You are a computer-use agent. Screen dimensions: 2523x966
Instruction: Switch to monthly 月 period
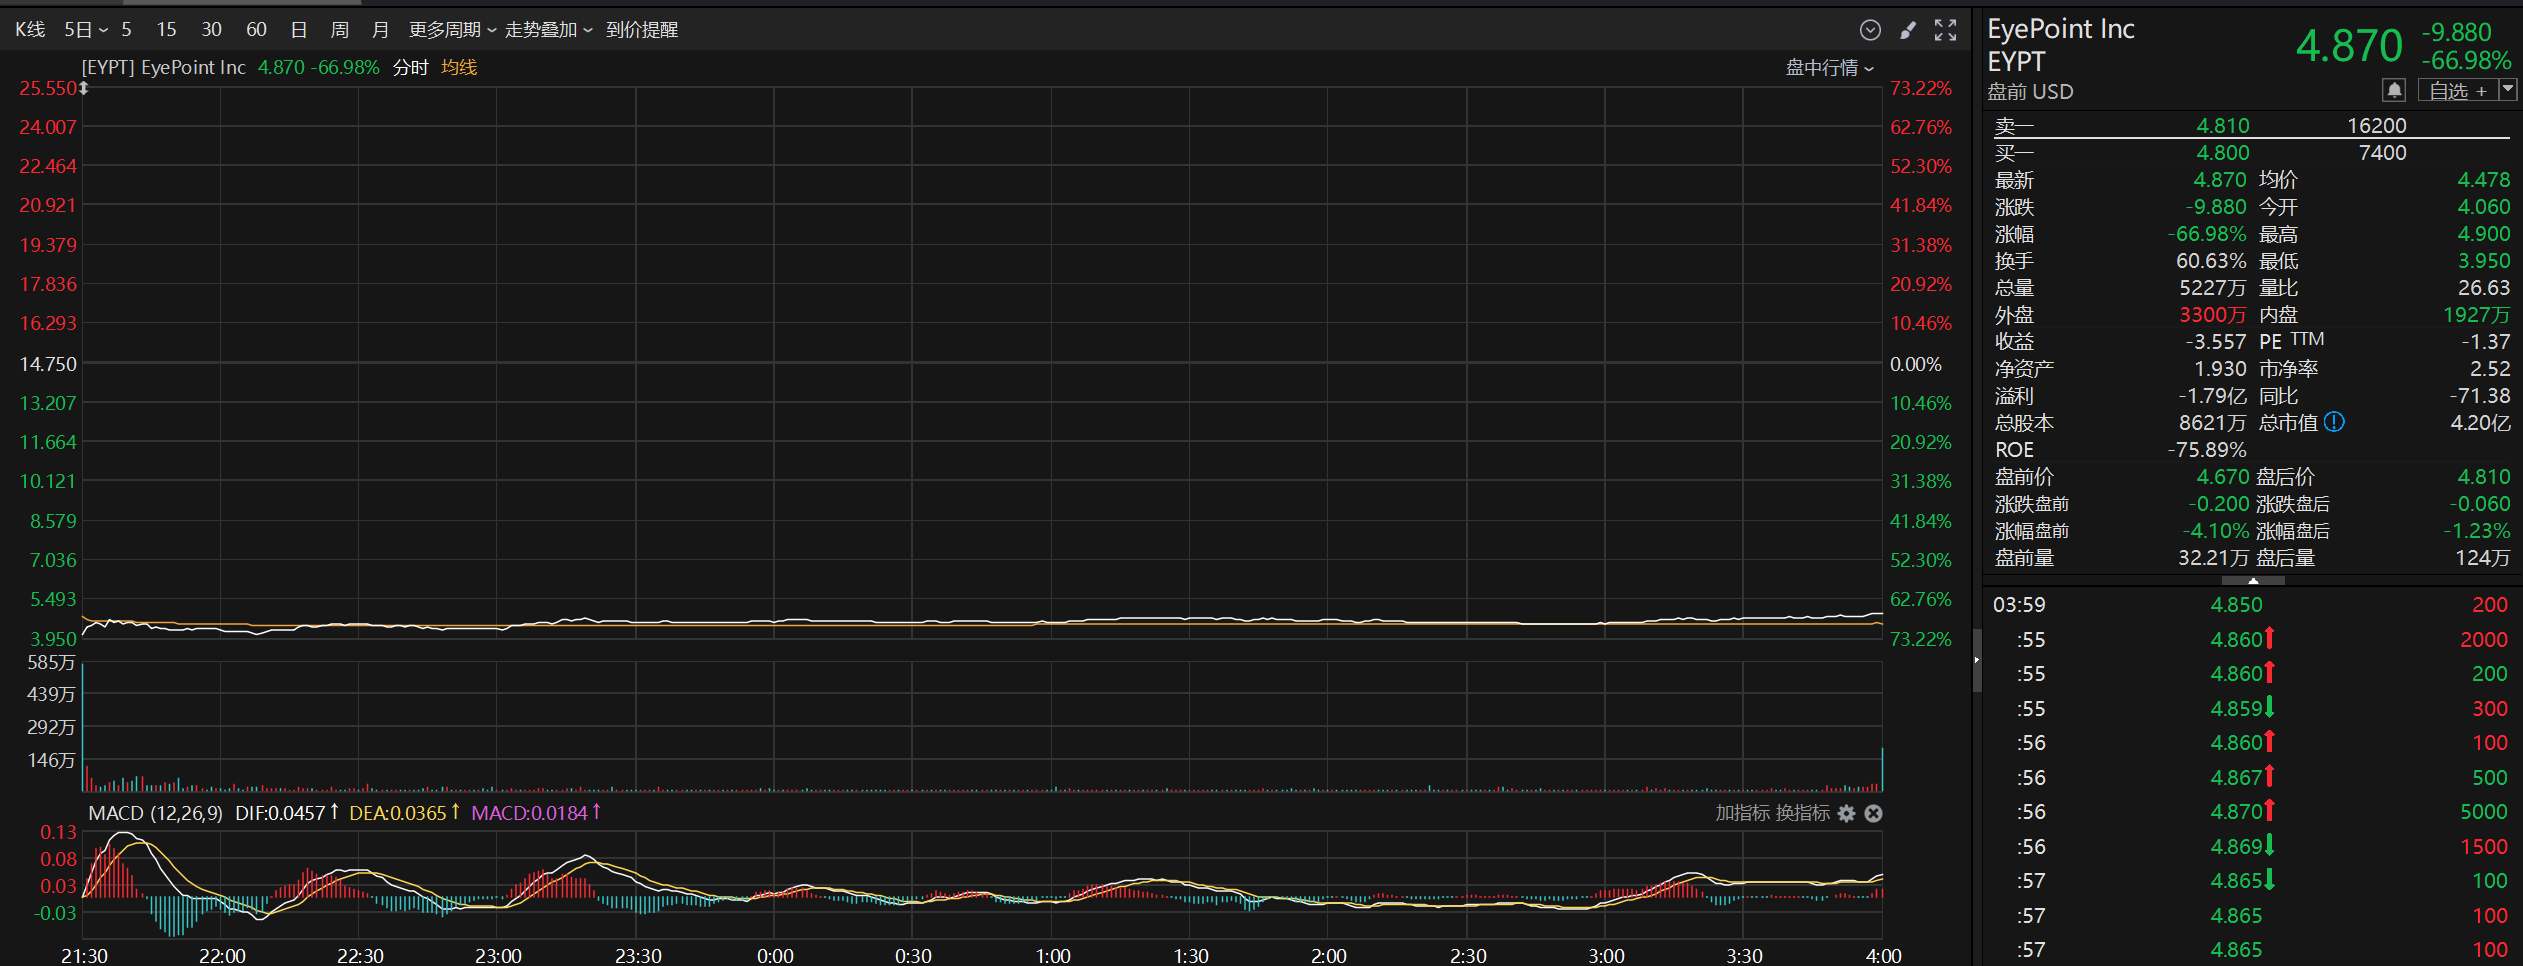click(380, 30)
